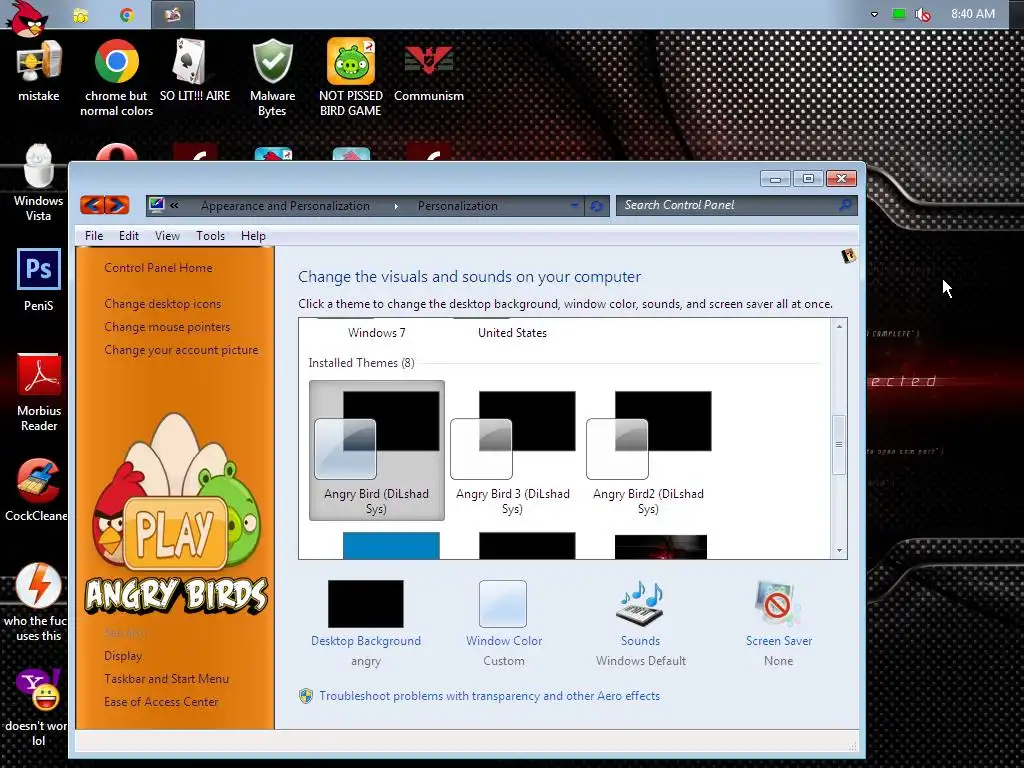Open 'chrome but normal colors' desktop shortcut
This screenshot has width=1024, height=768.
pos(116,76)
